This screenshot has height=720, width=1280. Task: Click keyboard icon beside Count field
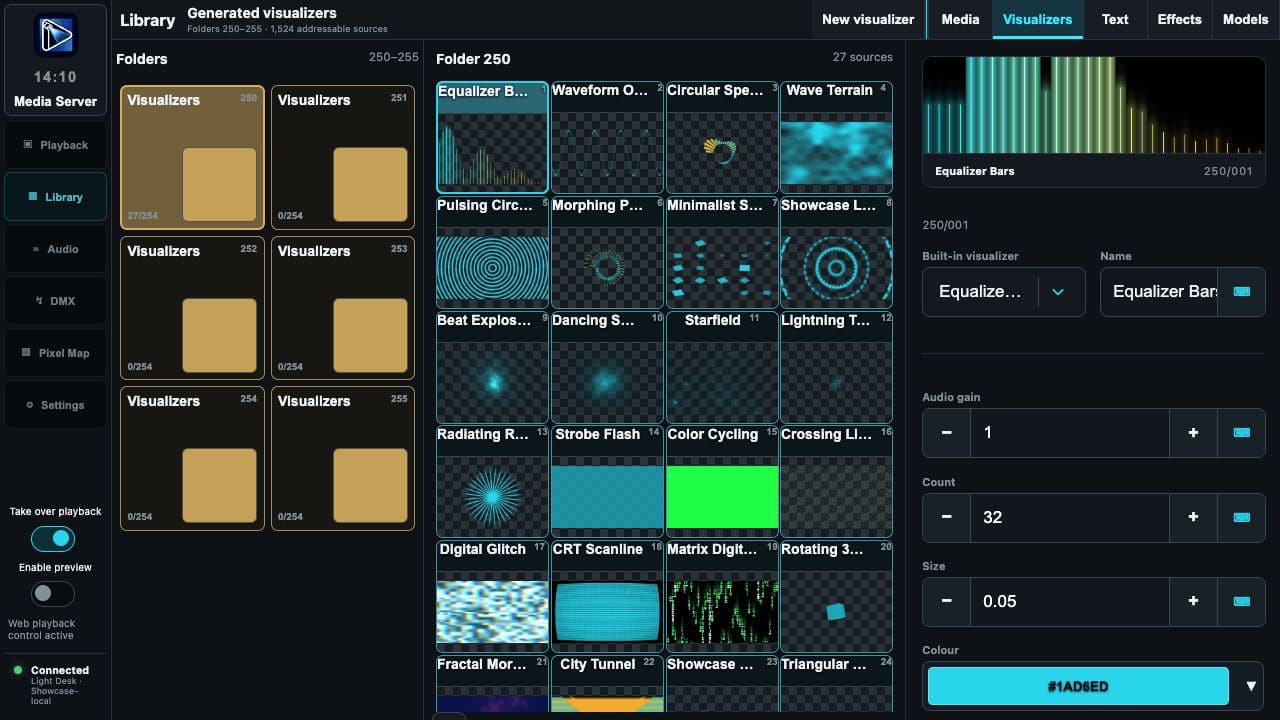click(1241, 517)
